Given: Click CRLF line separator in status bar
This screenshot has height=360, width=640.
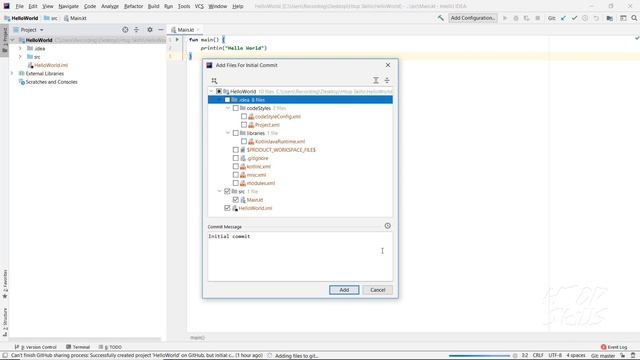Looking at the screenshot, I should click(538, 356).
